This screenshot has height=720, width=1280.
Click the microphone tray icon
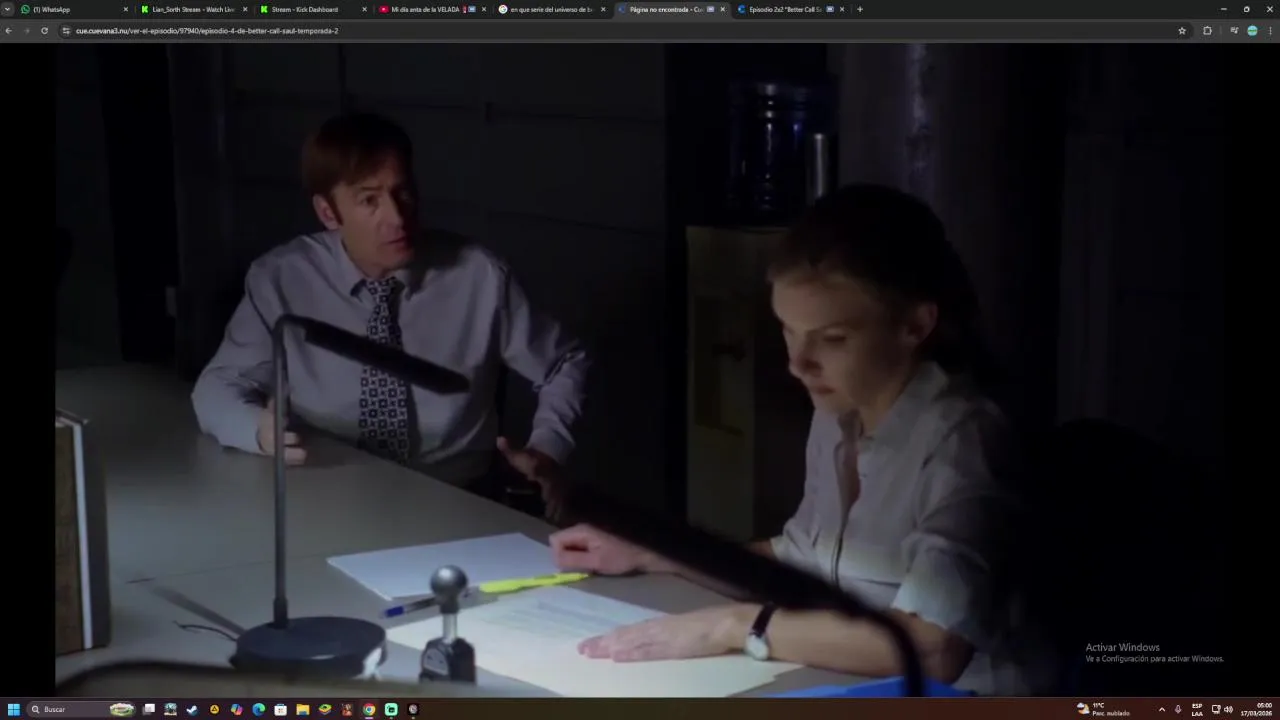[x=1178, y=709]
